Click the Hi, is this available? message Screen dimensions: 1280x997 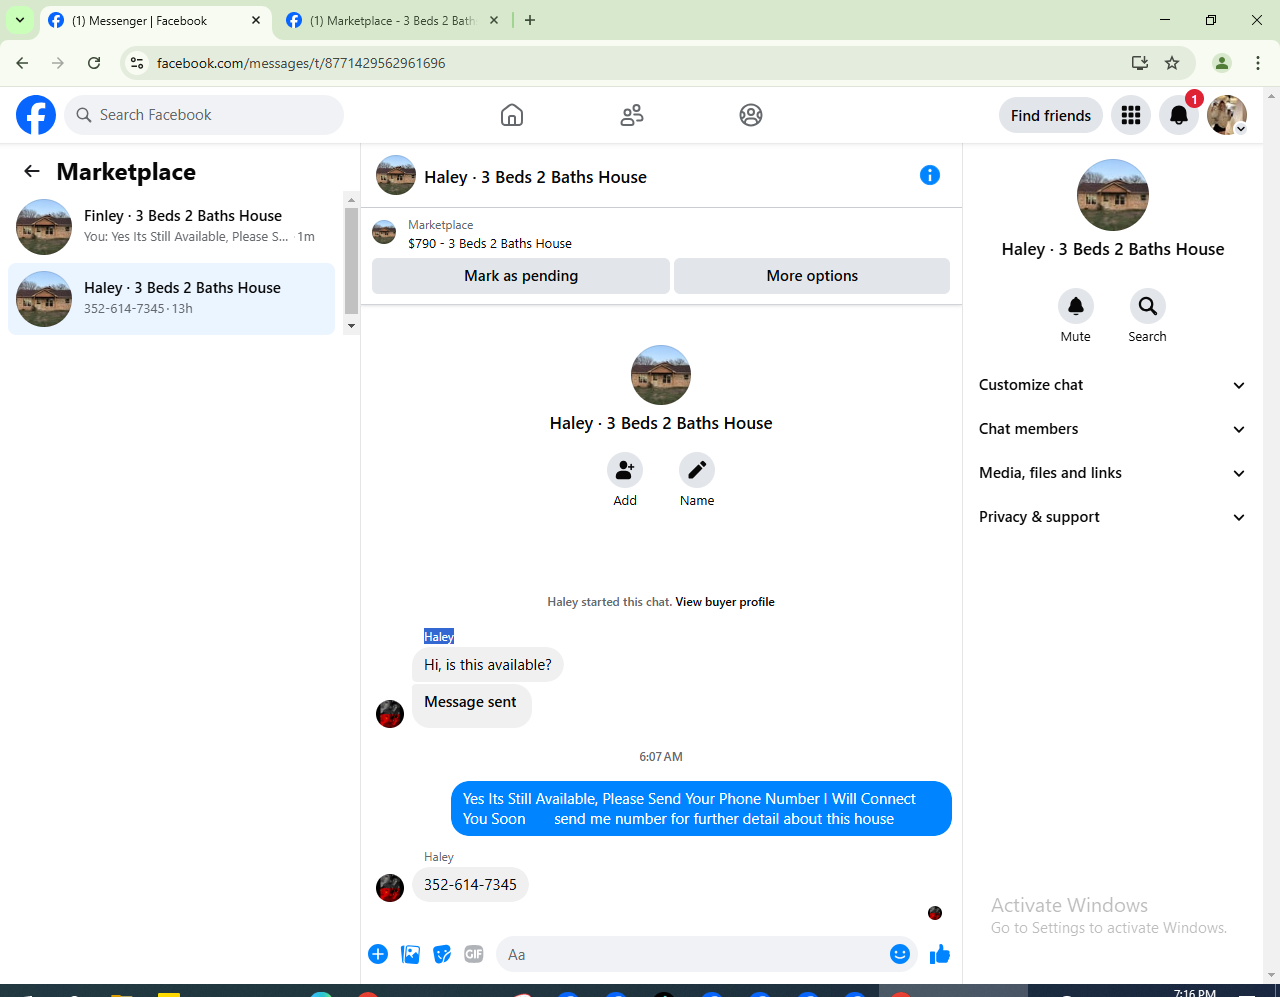(x=488, y=665)
